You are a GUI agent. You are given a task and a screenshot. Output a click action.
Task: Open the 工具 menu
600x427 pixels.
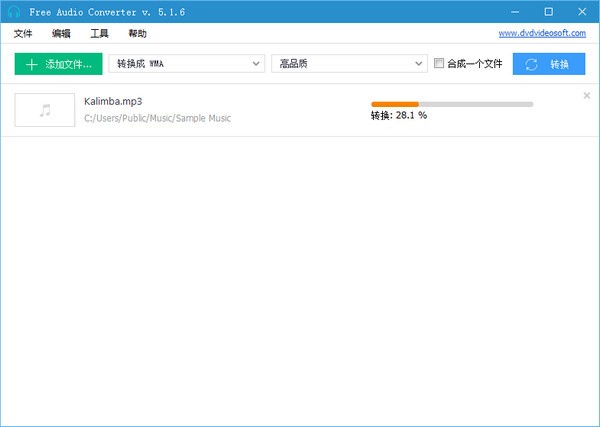pos(99,33)
